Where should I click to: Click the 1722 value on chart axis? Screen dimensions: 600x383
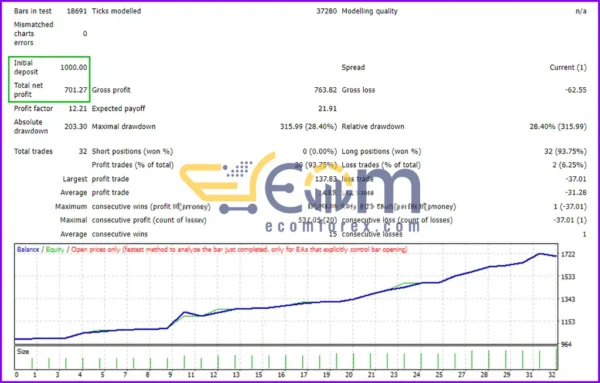568,254
